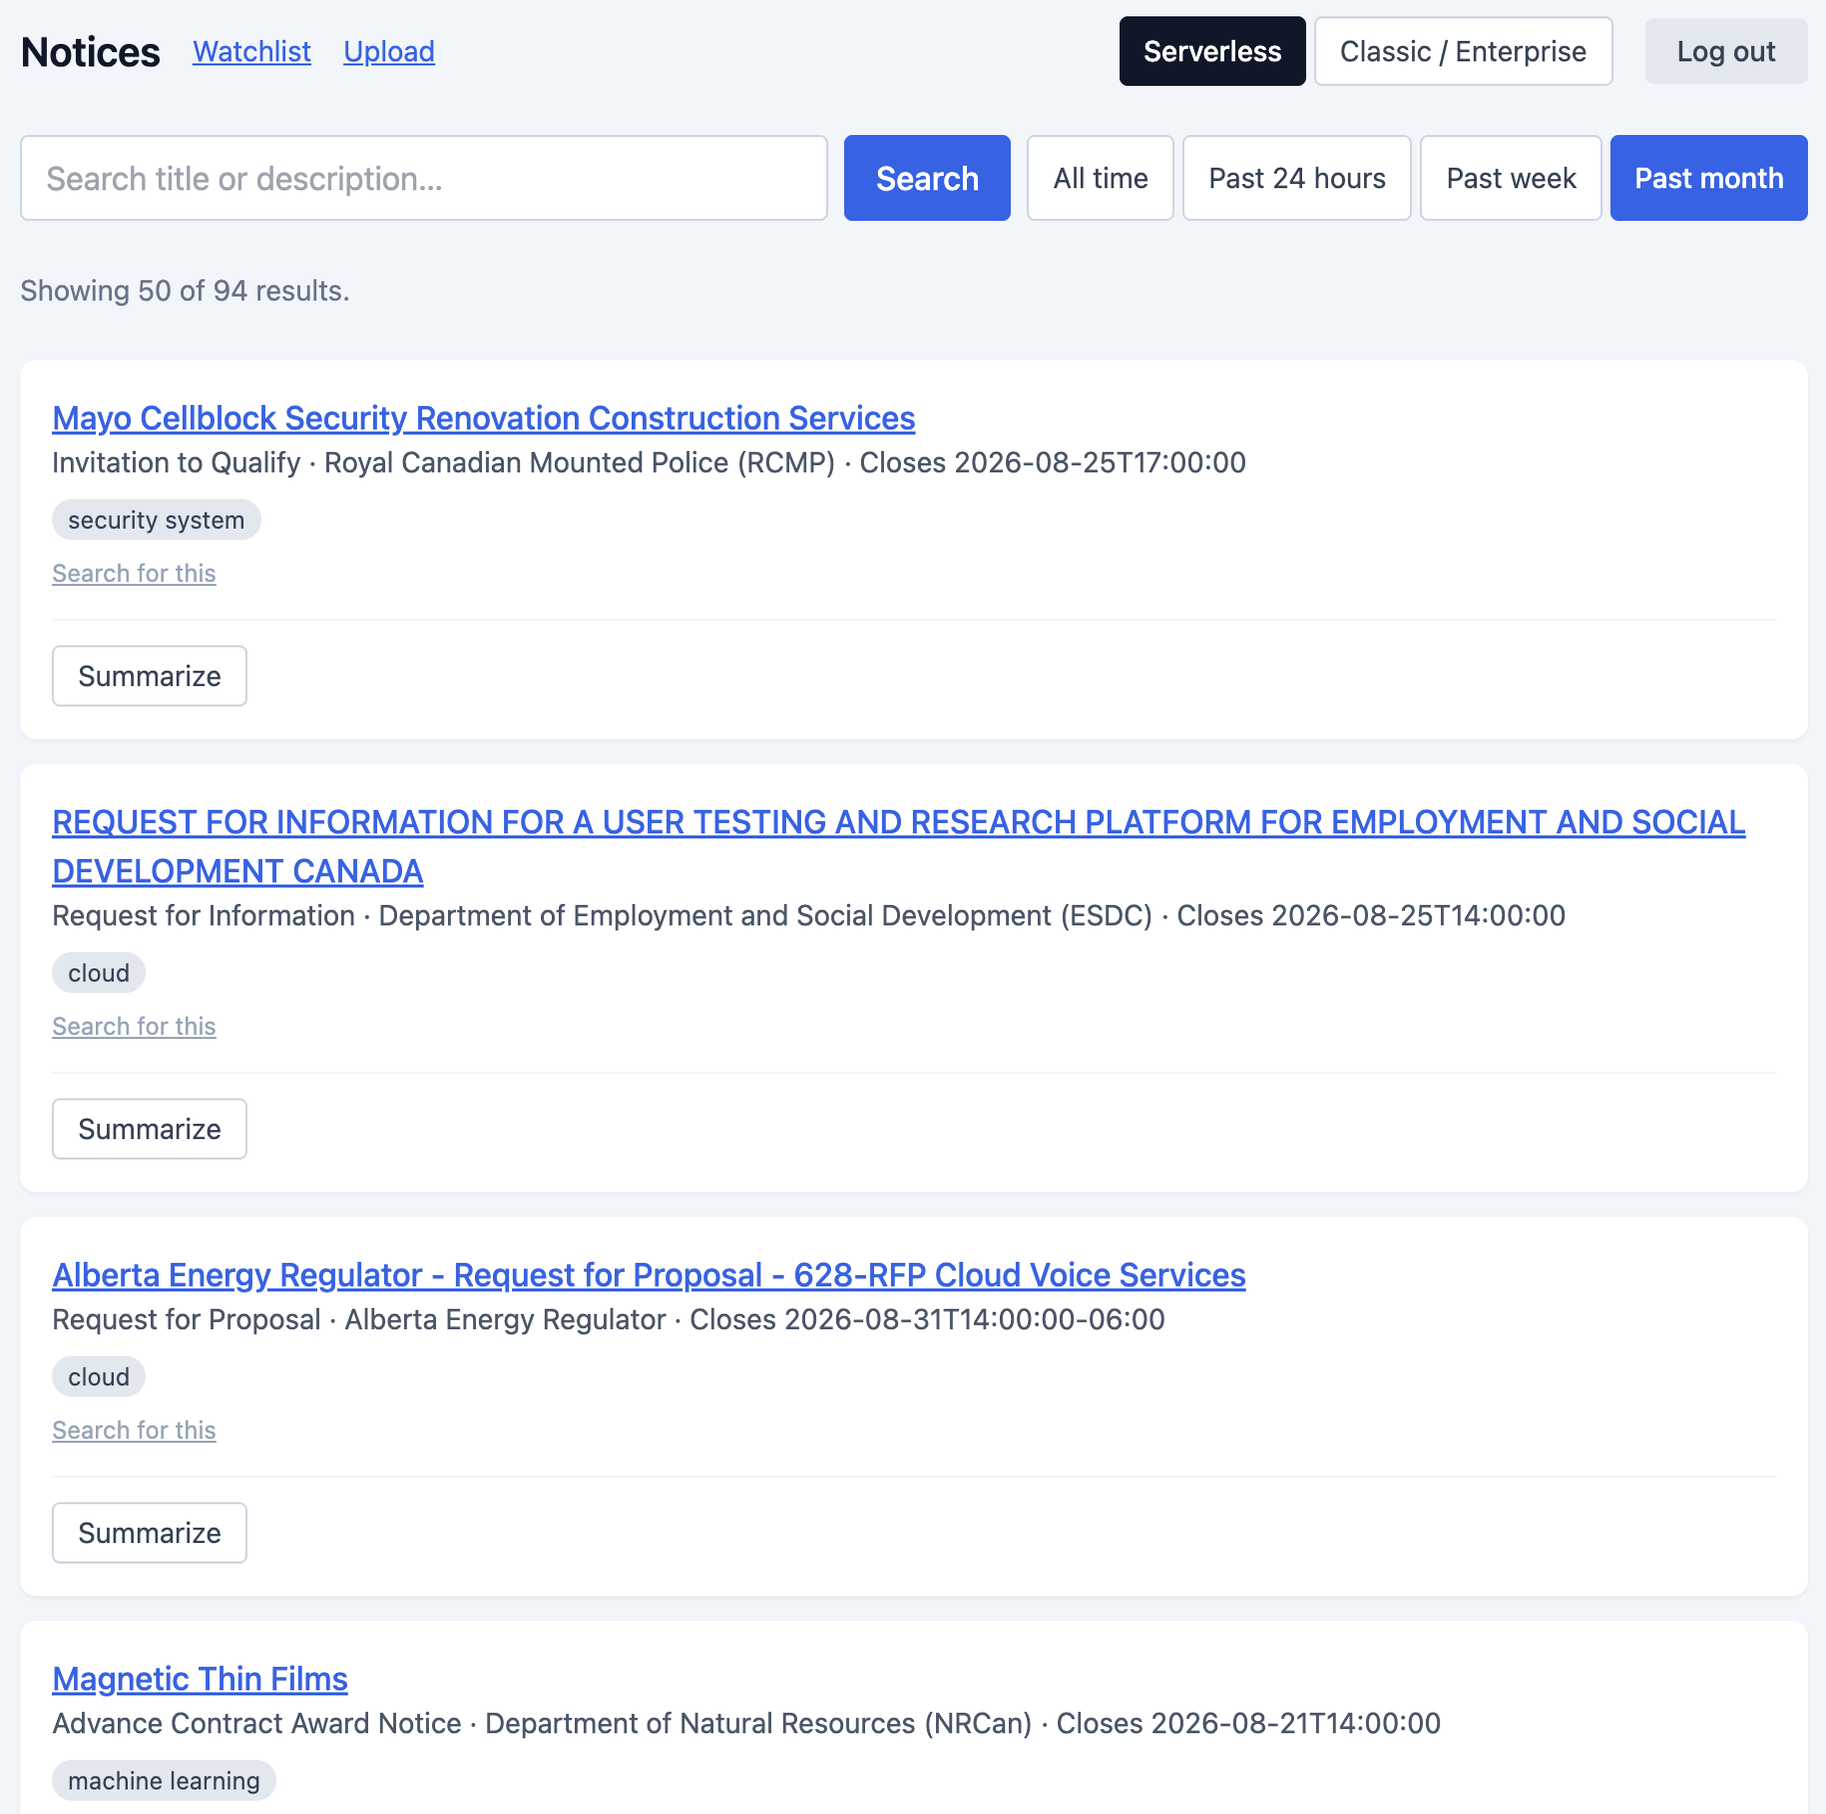Click Search for this under Mayo Cellblock
Viewport: 1826px width, 1814px height.
pyautogui.click(x=134, y=573)
